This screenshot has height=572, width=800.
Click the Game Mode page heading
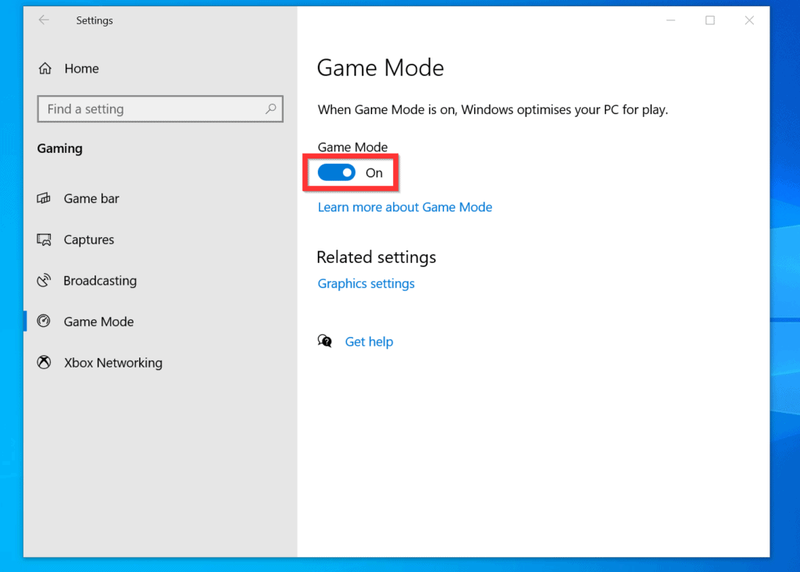[380, 68]
